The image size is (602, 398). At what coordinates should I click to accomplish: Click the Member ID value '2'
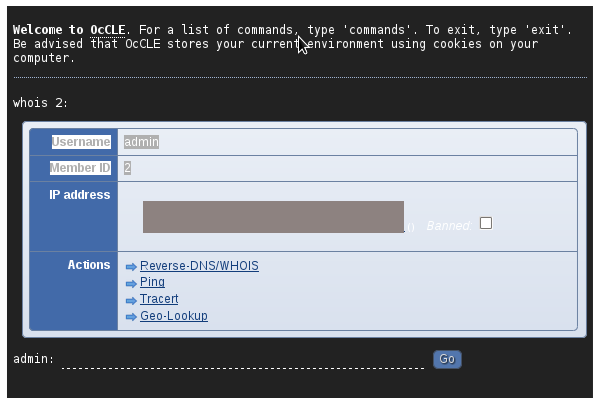click(x=127, y=168)
